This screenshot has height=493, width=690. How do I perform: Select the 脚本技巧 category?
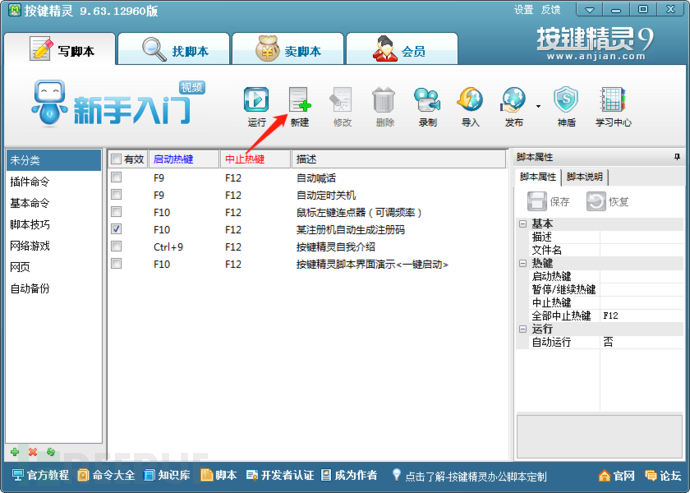click(54, 224)
